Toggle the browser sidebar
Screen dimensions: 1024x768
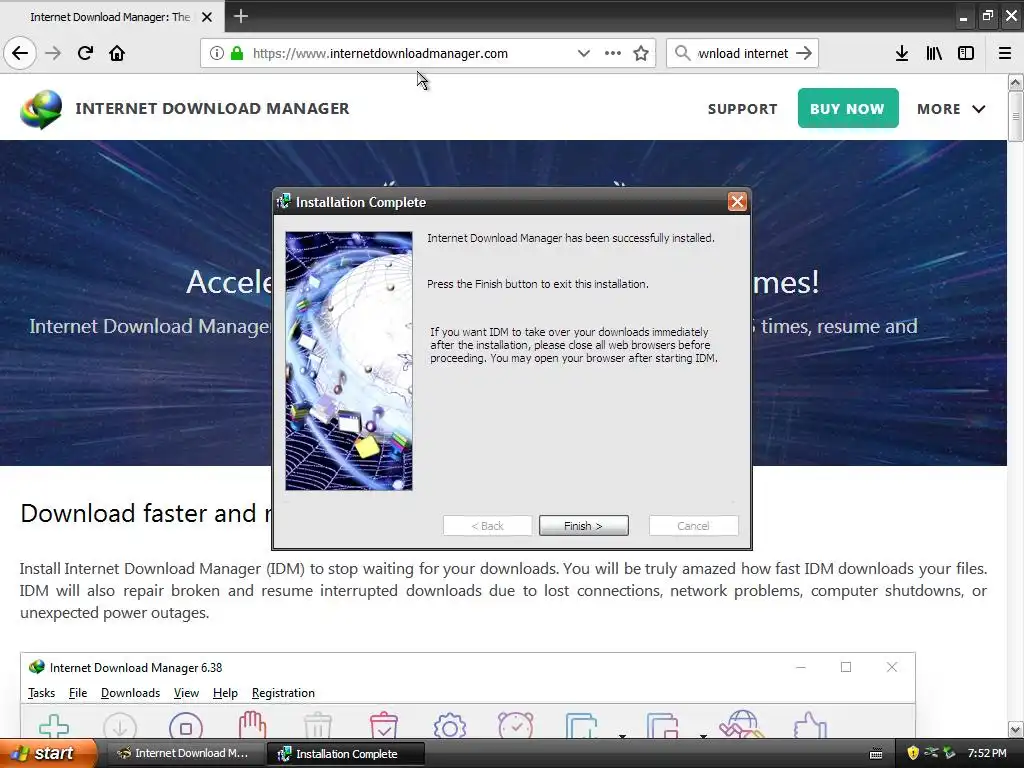click(966, 53)
